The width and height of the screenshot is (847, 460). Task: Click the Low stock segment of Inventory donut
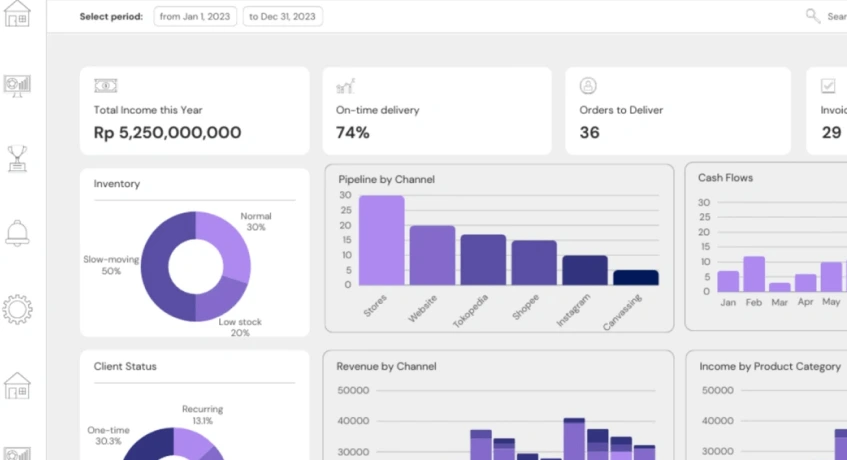click(221, 300)
